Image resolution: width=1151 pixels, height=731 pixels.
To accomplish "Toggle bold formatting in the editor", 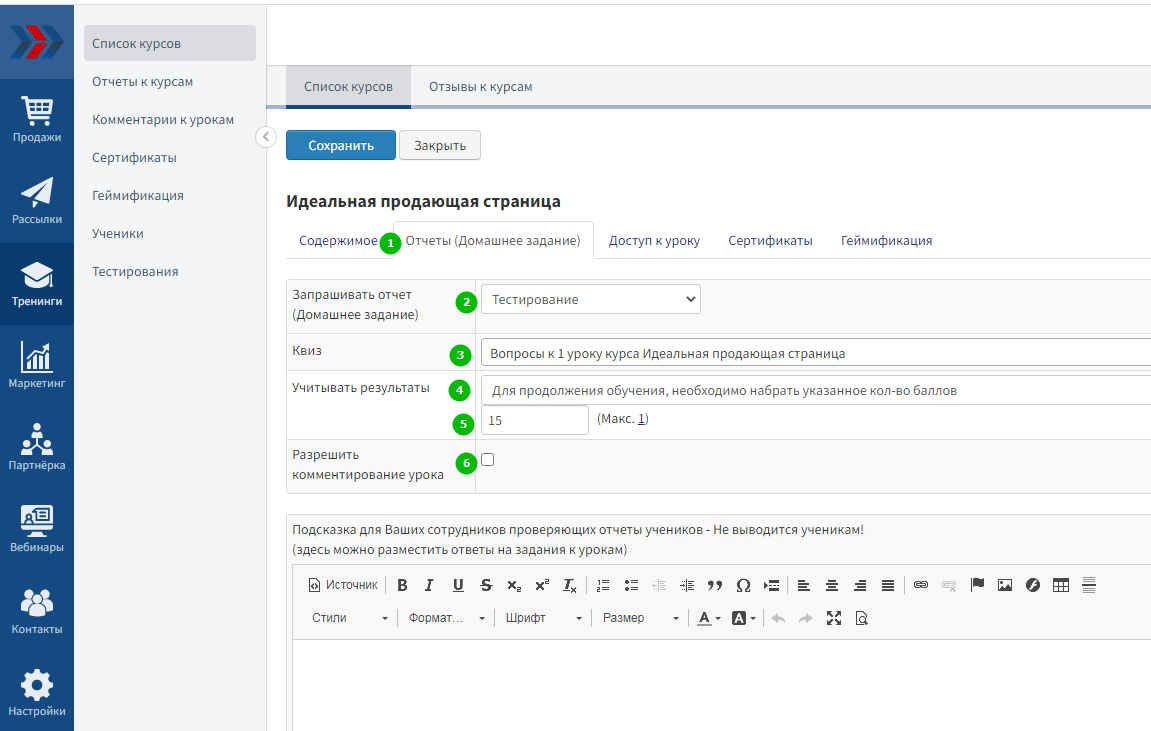I will click(x=402, y=585).
